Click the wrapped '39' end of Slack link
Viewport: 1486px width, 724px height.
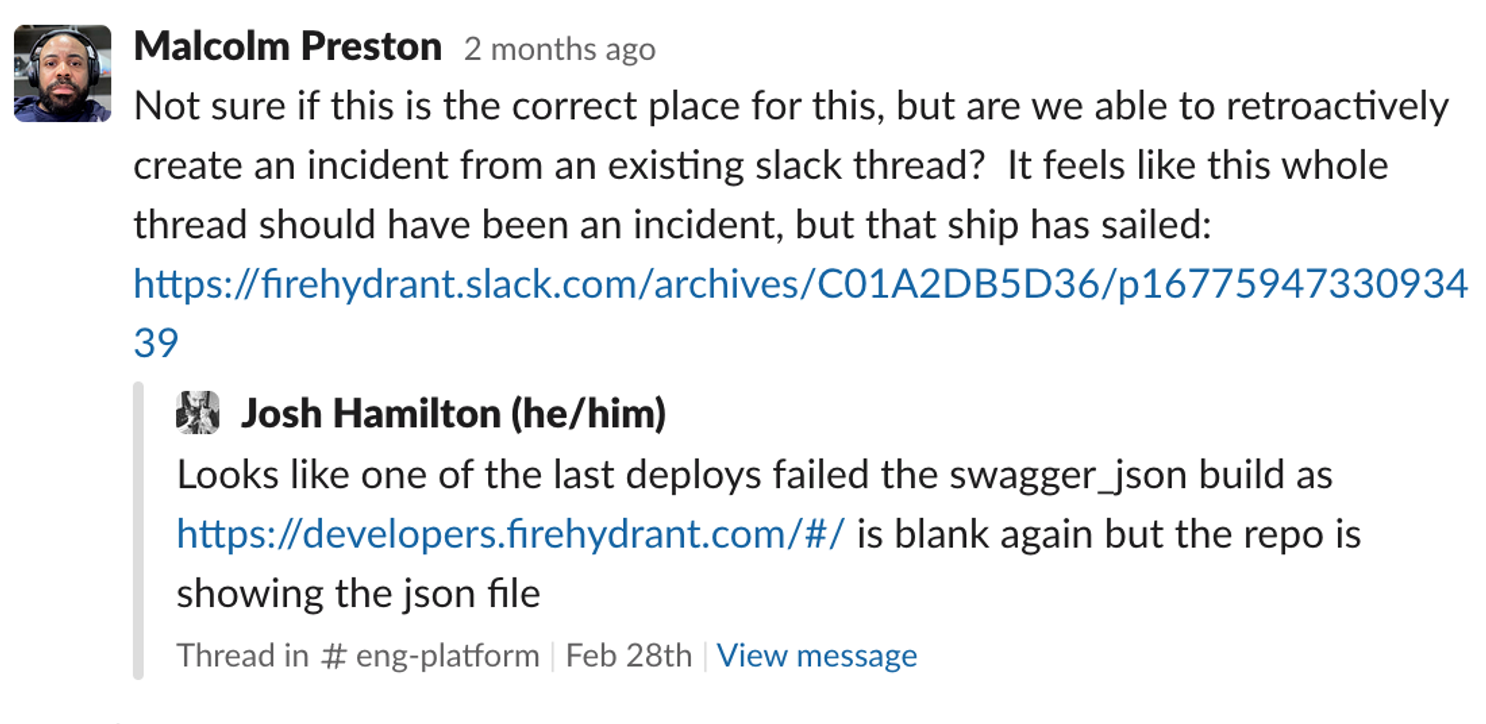(156, 343)
